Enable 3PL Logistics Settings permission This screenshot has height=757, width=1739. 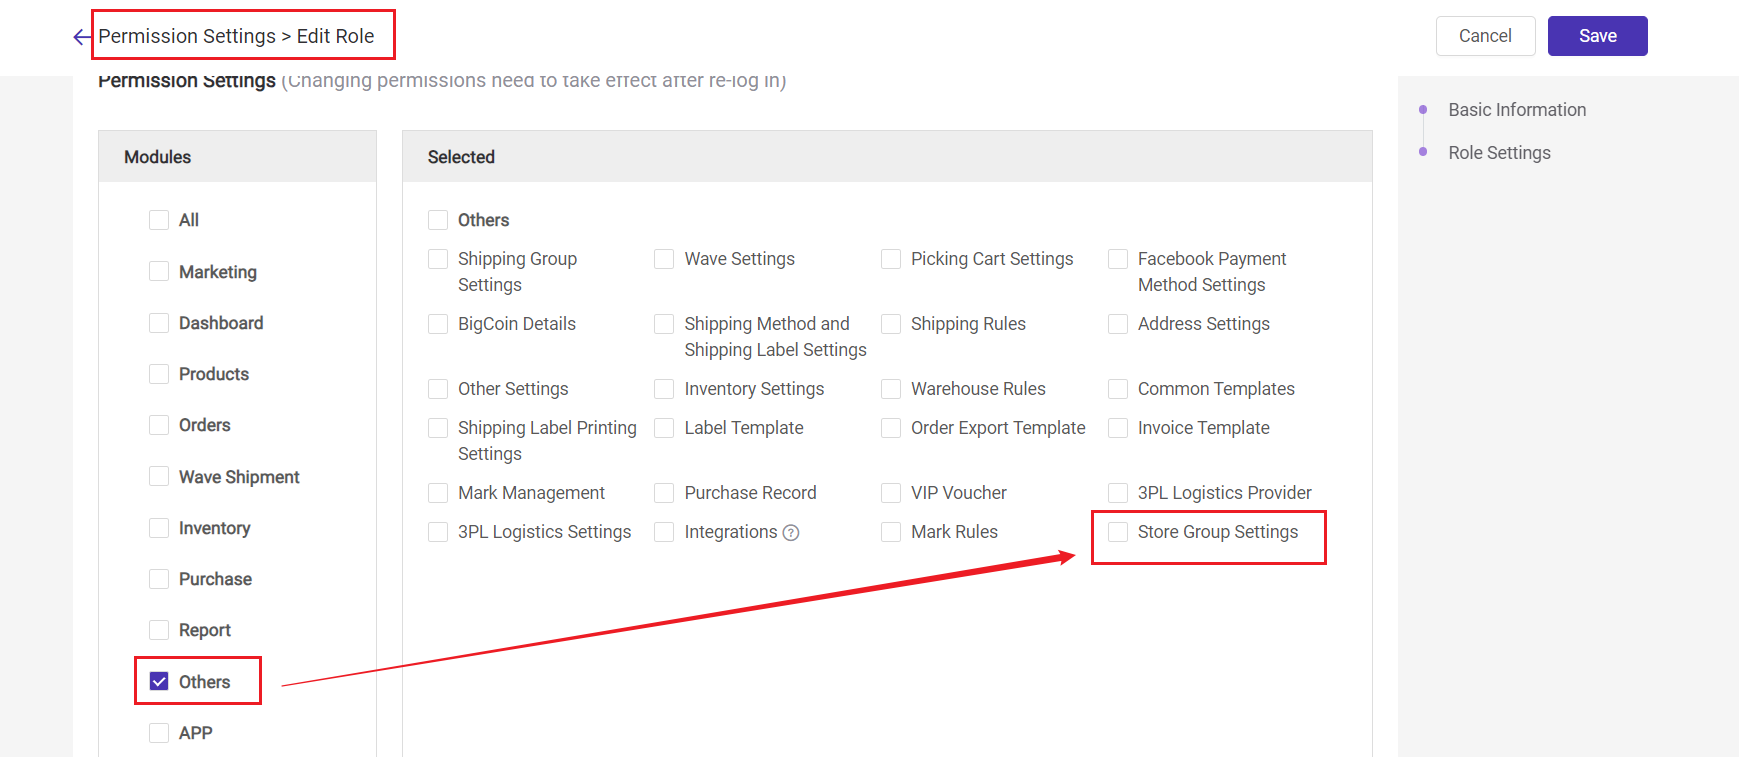point(438,532)
